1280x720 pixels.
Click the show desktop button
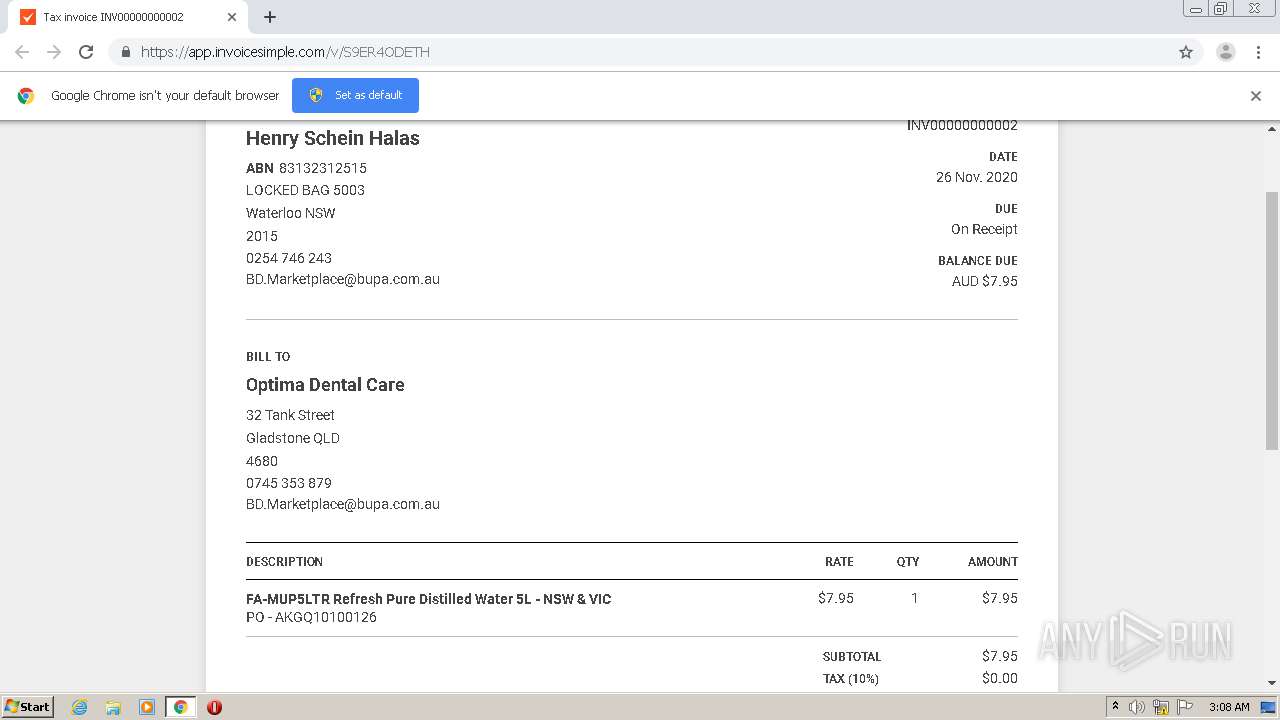[x=1269, y=707]
